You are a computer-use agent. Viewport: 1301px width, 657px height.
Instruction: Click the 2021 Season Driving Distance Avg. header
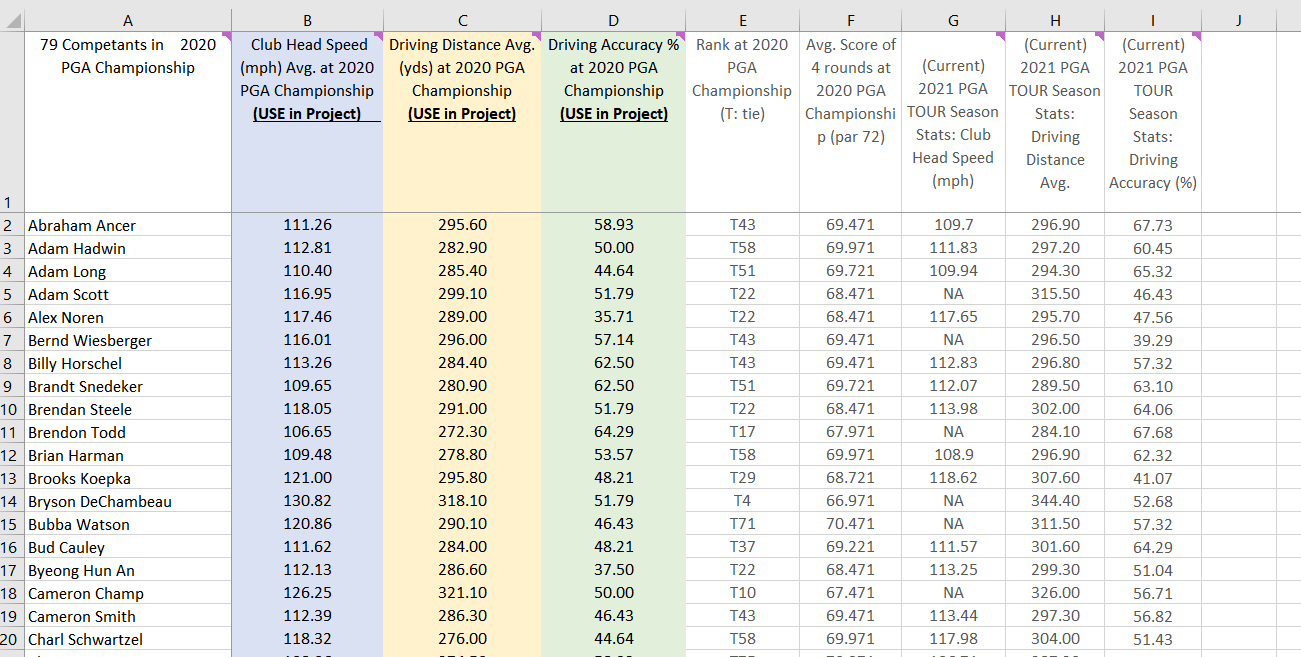(x=1055, y=122)
